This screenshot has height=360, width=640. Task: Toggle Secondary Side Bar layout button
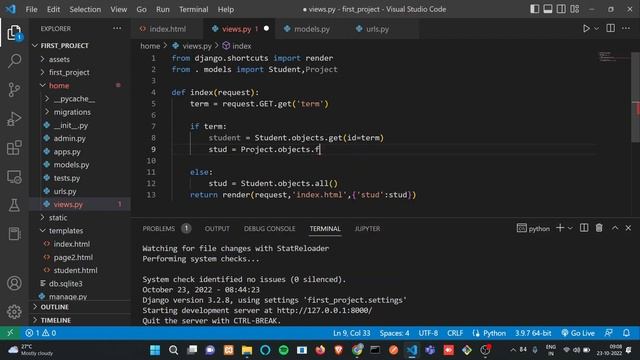(561, 9)
